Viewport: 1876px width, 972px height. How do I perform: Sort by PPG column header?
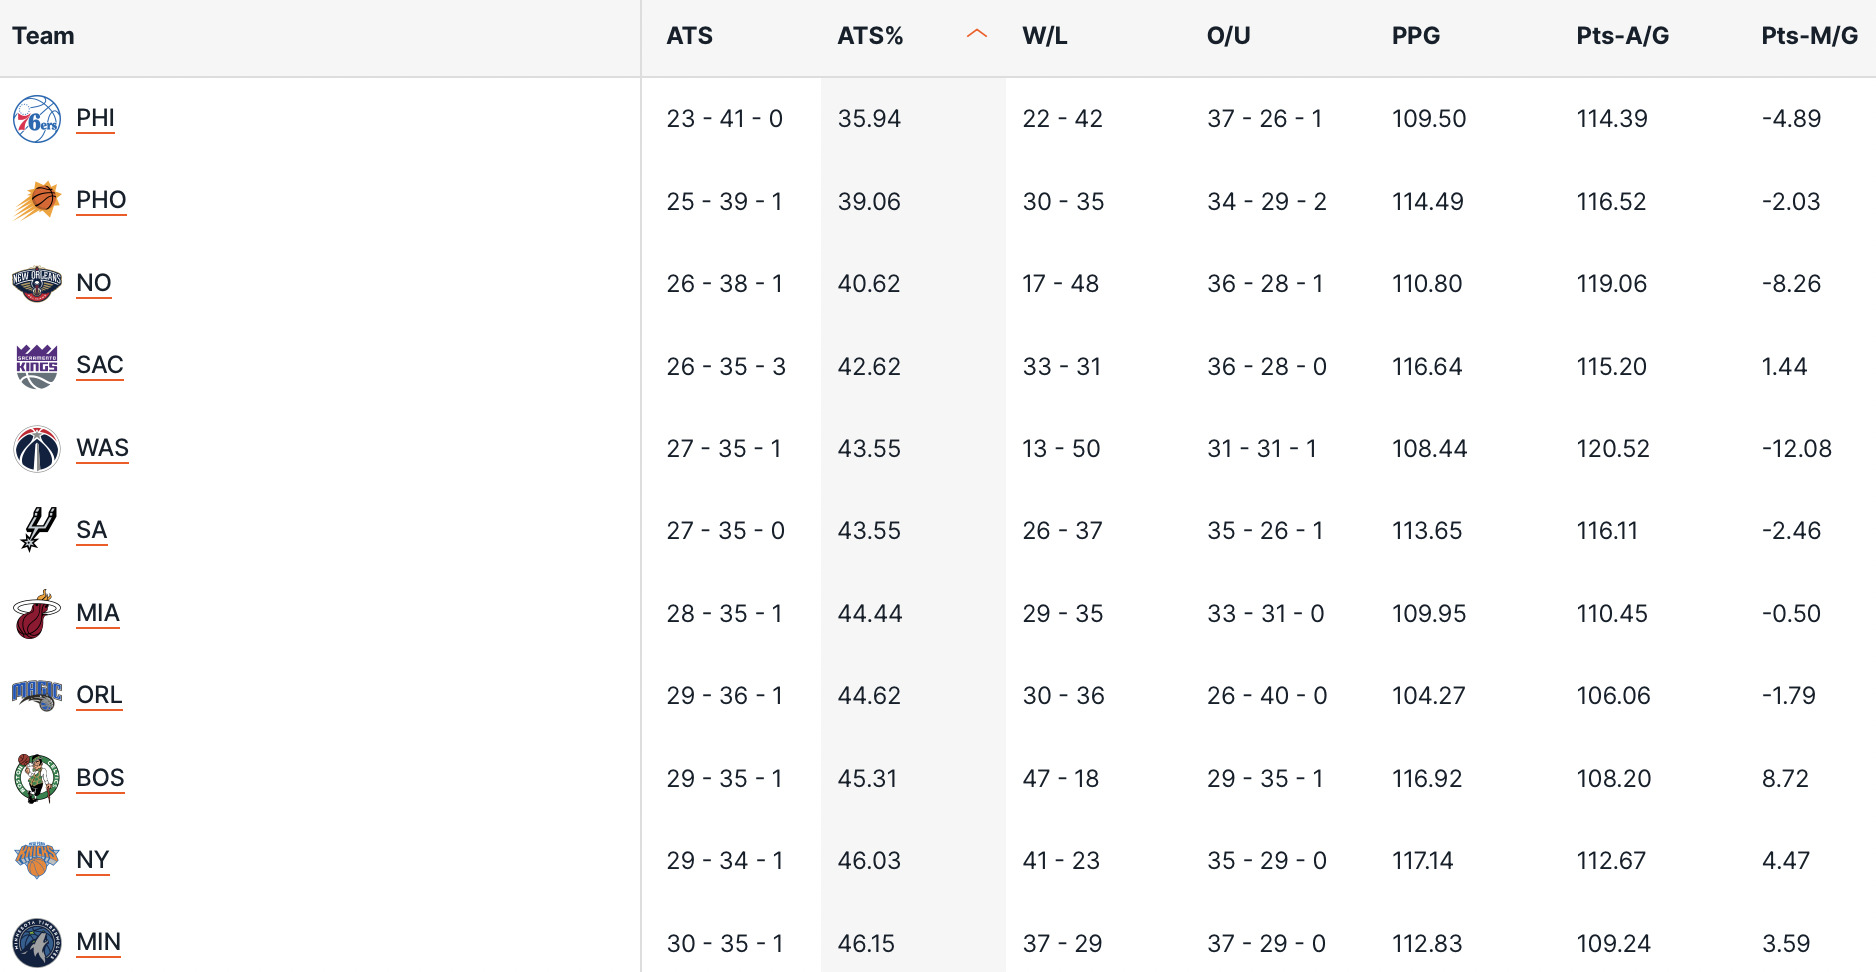click(1415, 36)
